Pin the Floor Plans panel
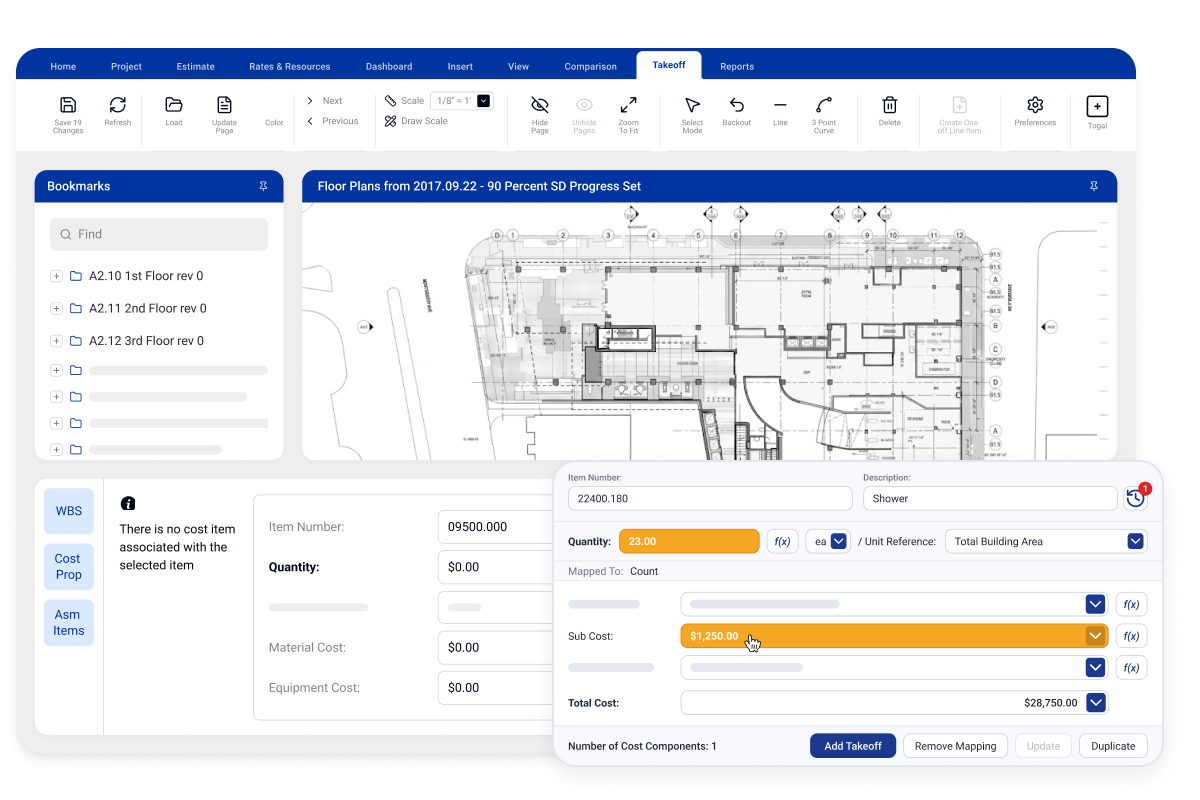The width and height of the screenshot is (1200, 800). click(1094, 186)
